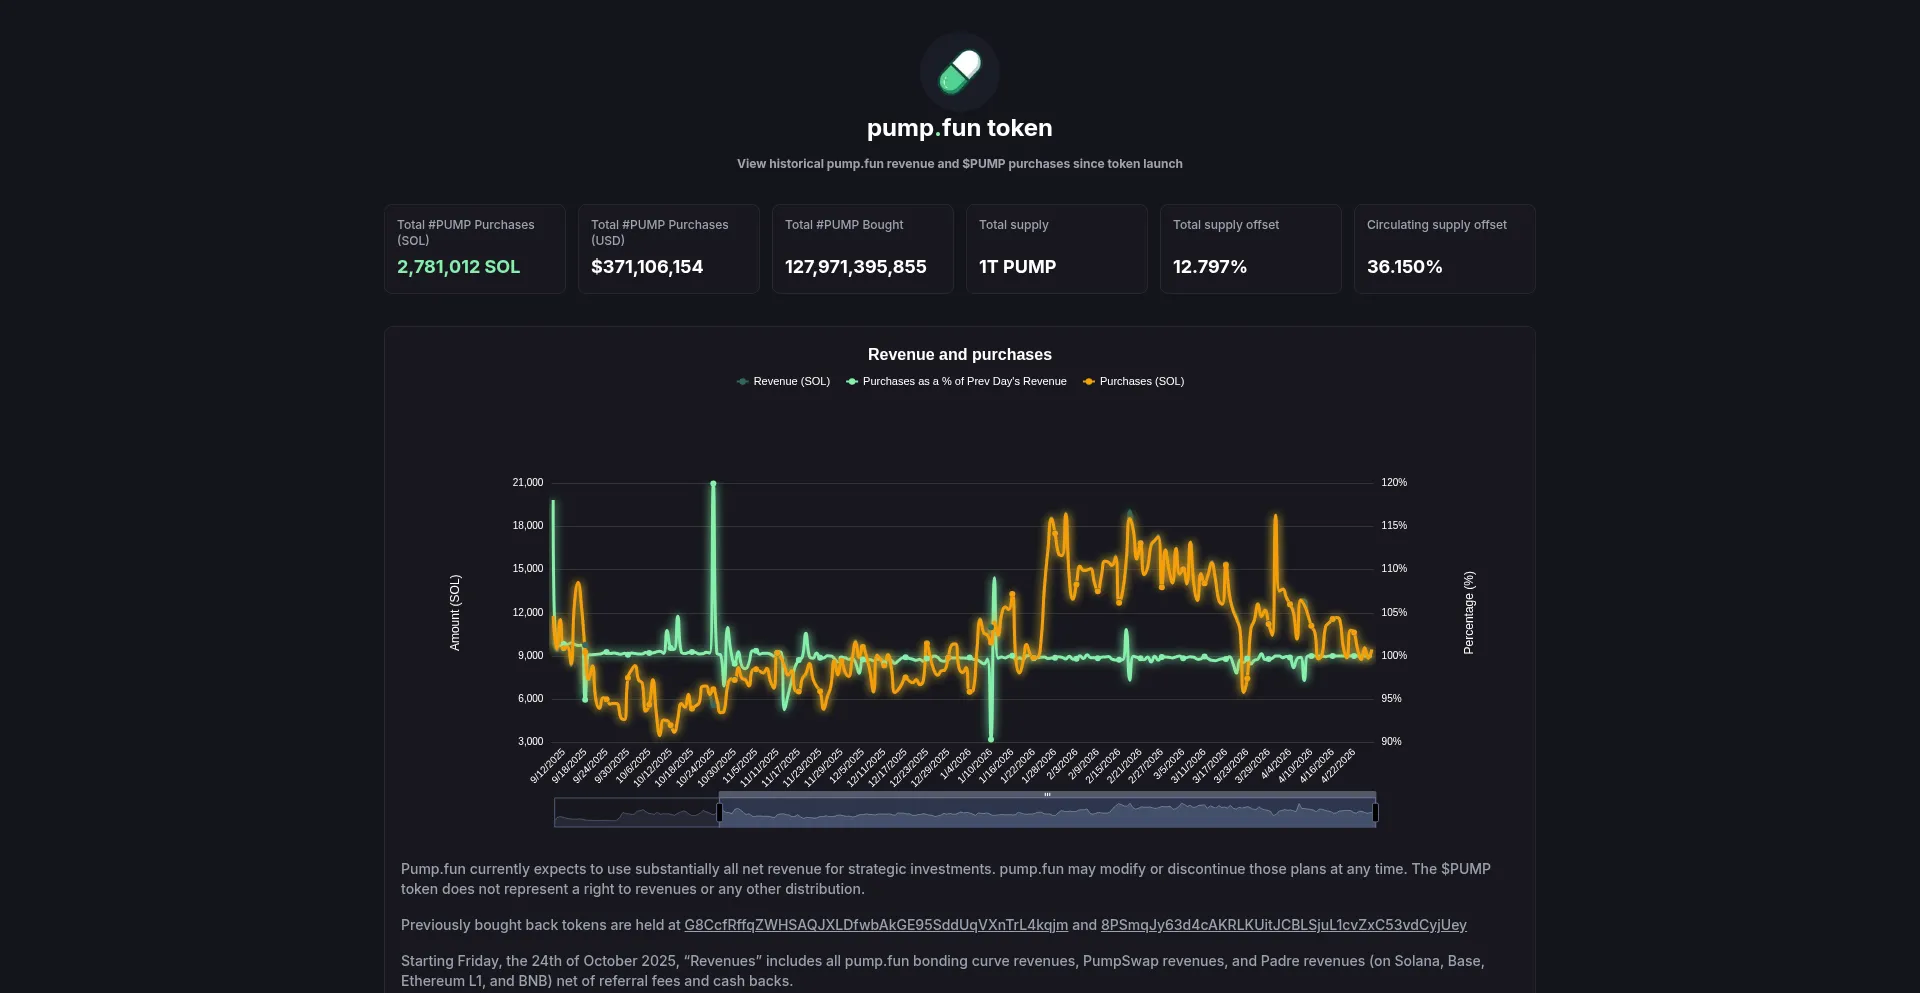Click the page subtitle about historical revenue
This screenshot has height=993, width=1920.
(x=960, y=164)
